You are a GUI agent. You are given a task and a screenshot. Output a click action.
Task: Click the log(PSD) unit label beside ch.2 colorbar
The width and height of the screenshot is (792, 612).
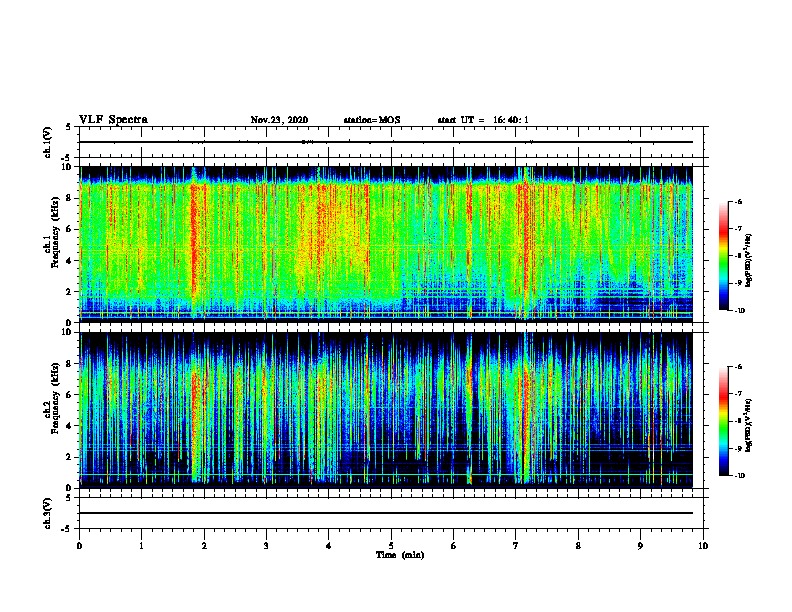pos(749,425)
